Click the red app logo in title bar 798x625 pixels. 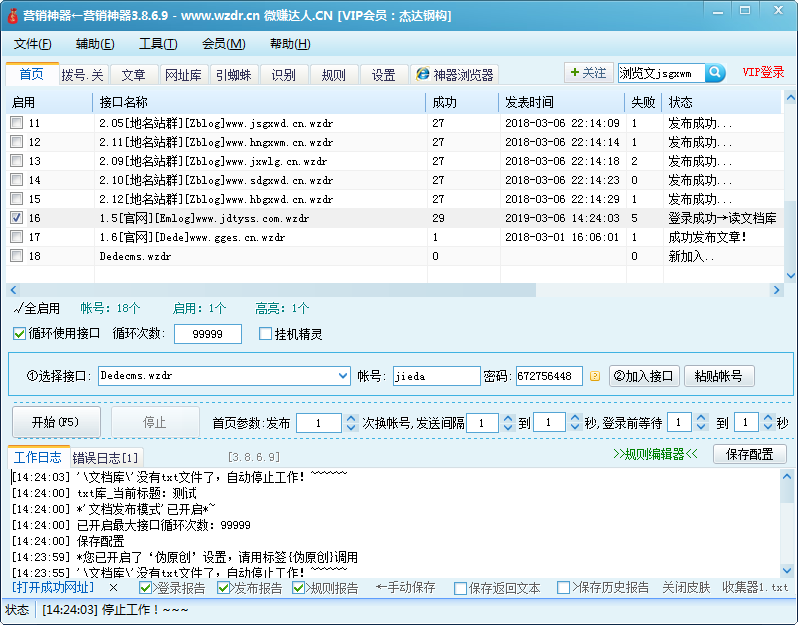coord(13,16)
